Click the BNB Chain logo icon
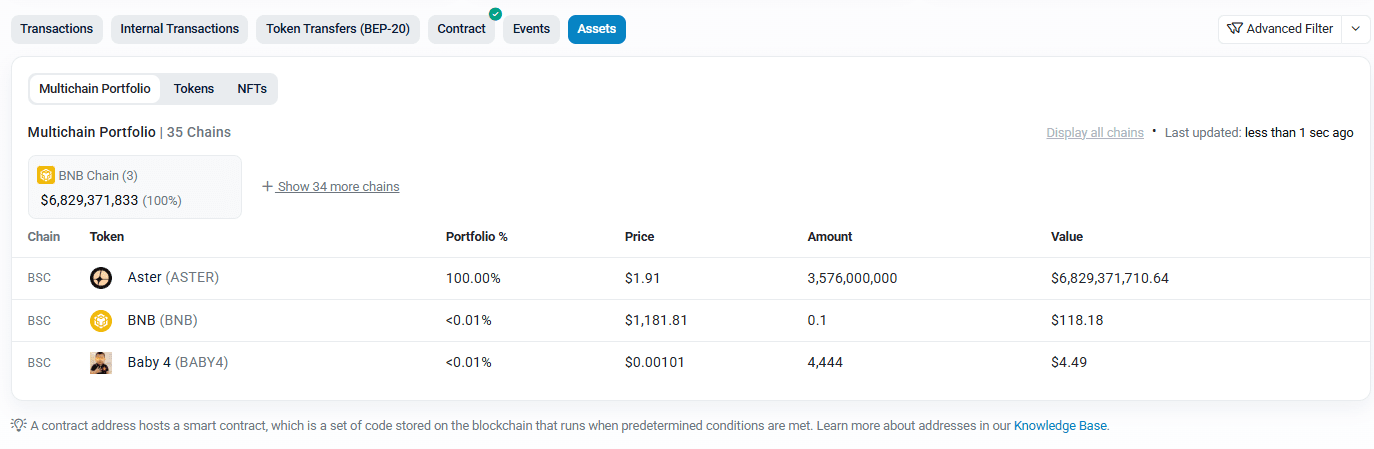The width and height of the screenshot is (1374, 449). pos(46,175)
